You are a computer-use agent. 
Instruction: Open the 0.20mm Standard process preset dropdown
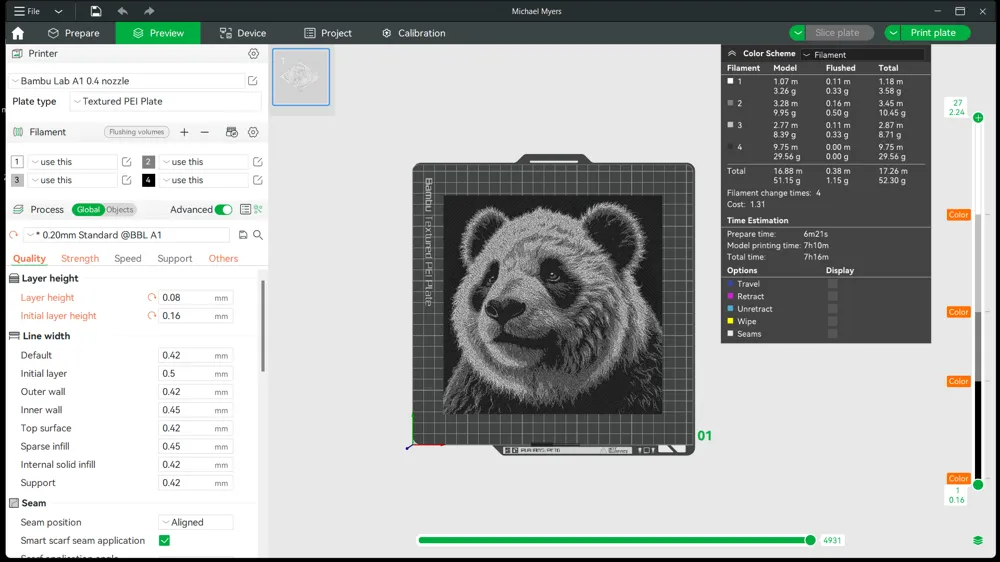[x=126, y=235]
